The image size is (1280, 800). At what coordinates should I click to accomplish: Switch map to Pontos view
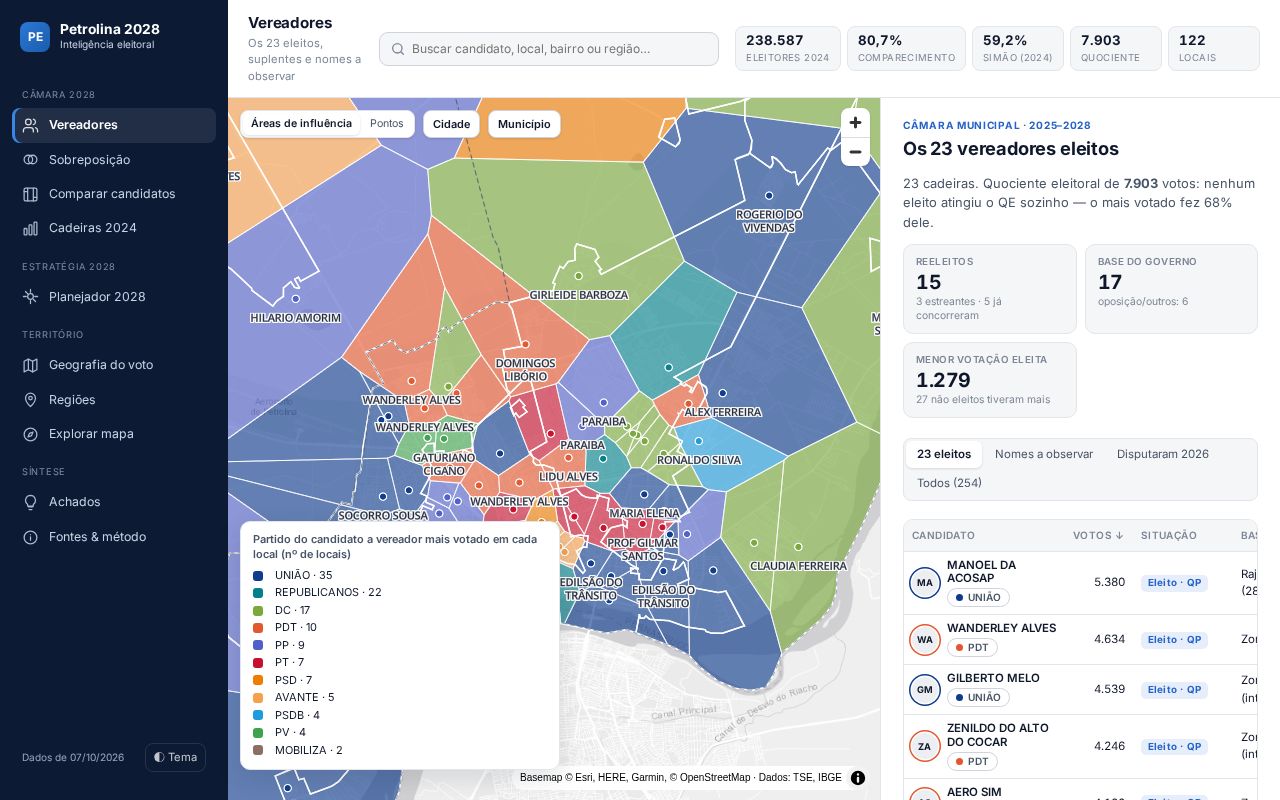tap(387, 124)
